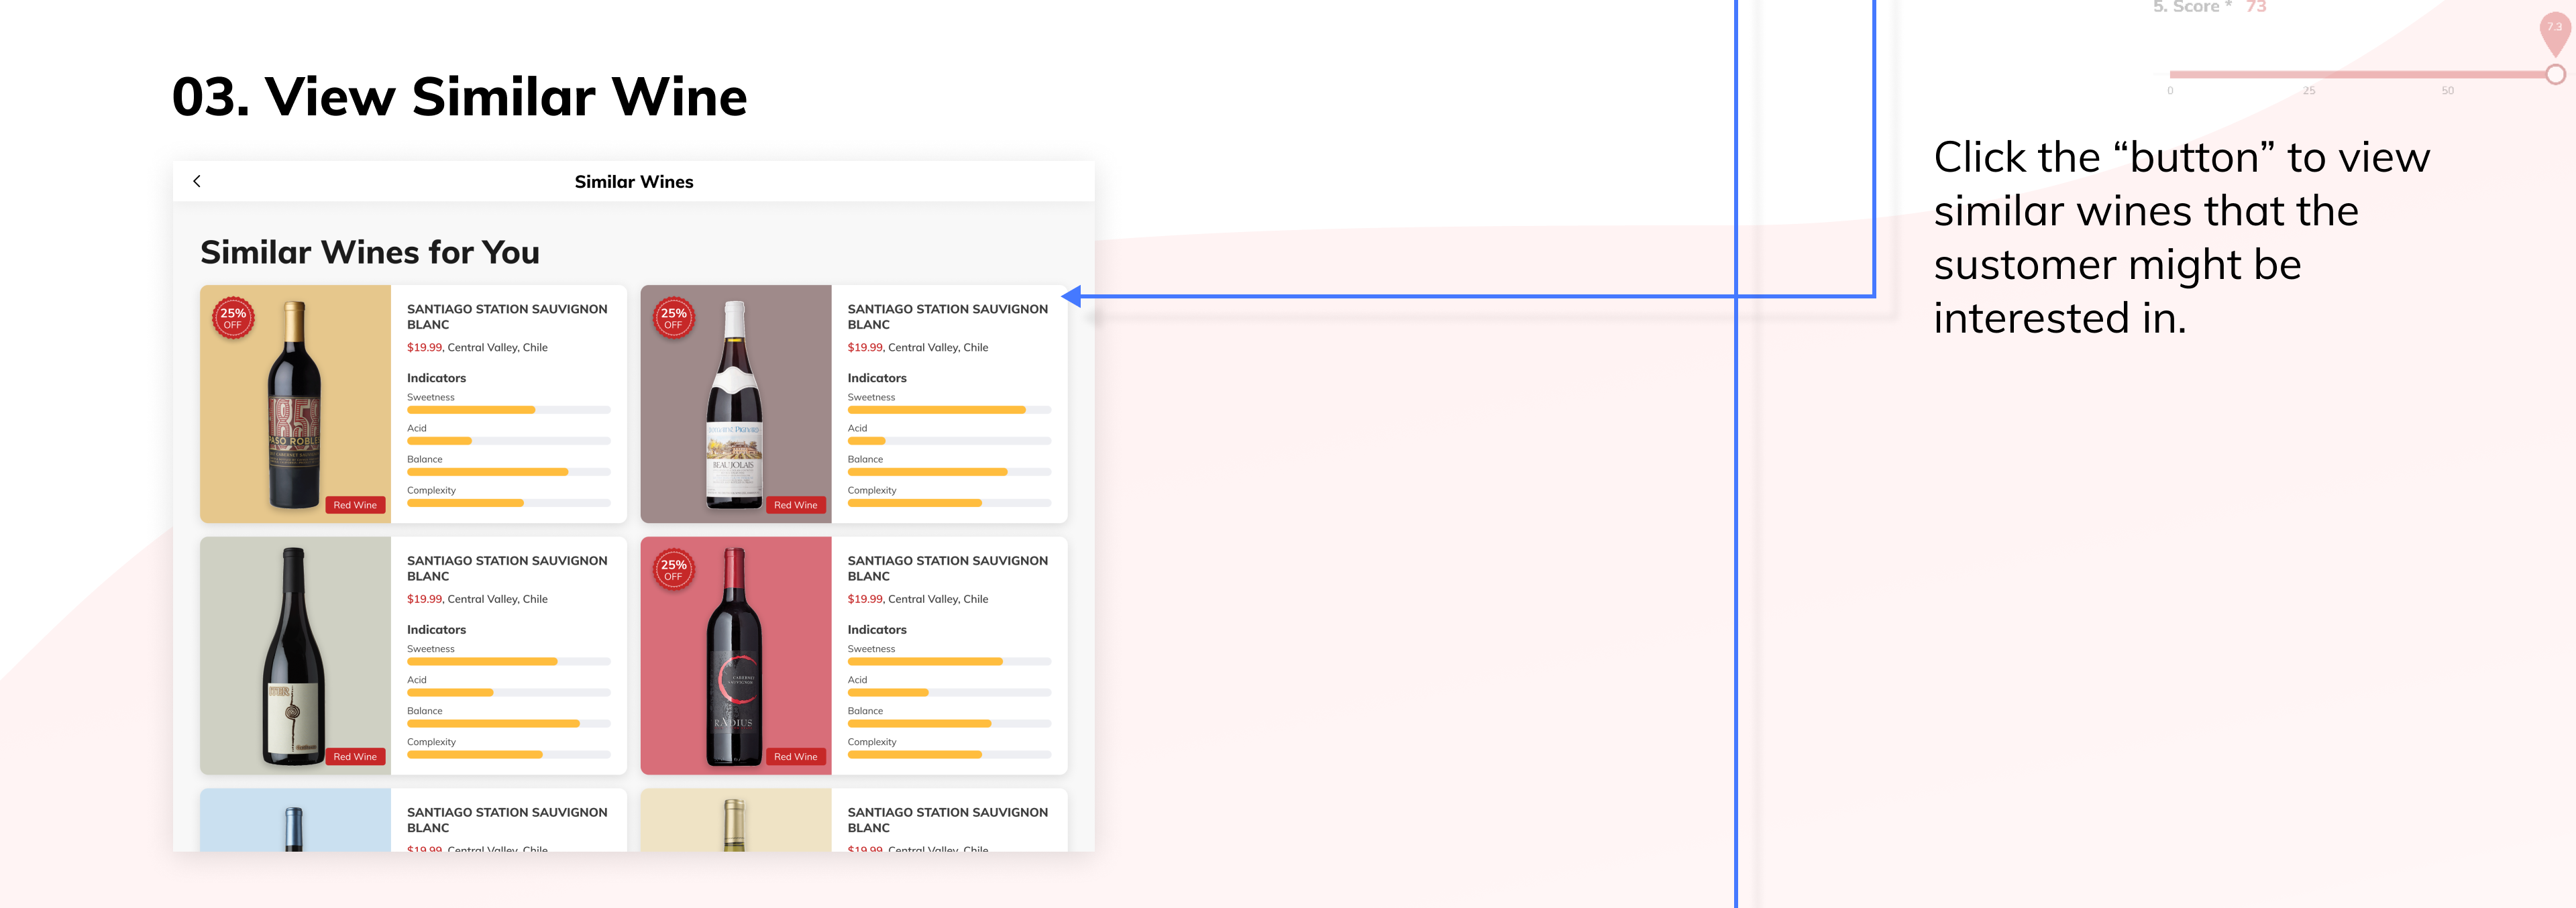The image size is (2576, 908).
Task: Click 'Indicators' label in Paso Robles card
Action: tap(436, 378)
